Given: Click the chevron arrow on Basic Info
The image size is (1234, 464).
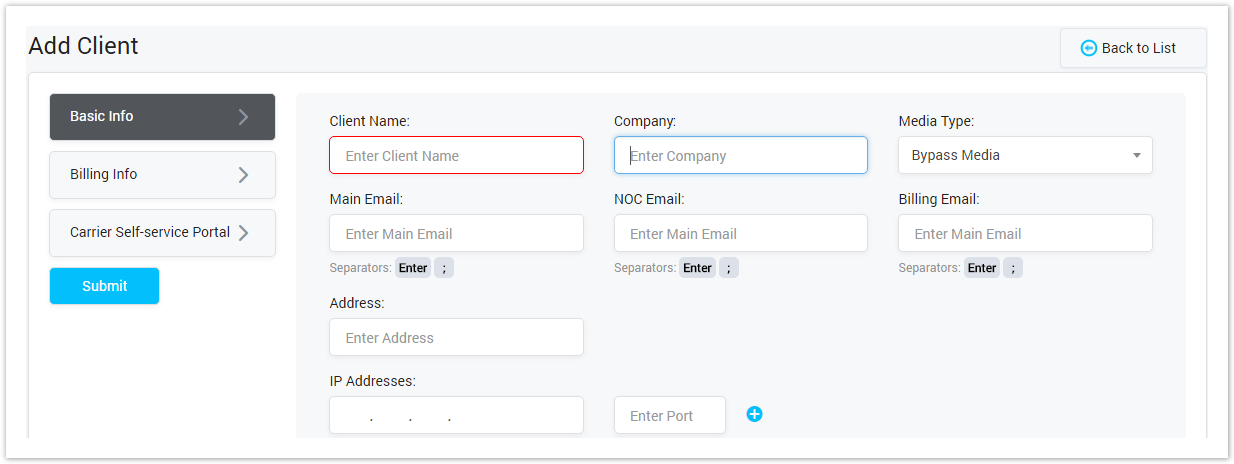Looking at the screenshot, I should [243, 117].
